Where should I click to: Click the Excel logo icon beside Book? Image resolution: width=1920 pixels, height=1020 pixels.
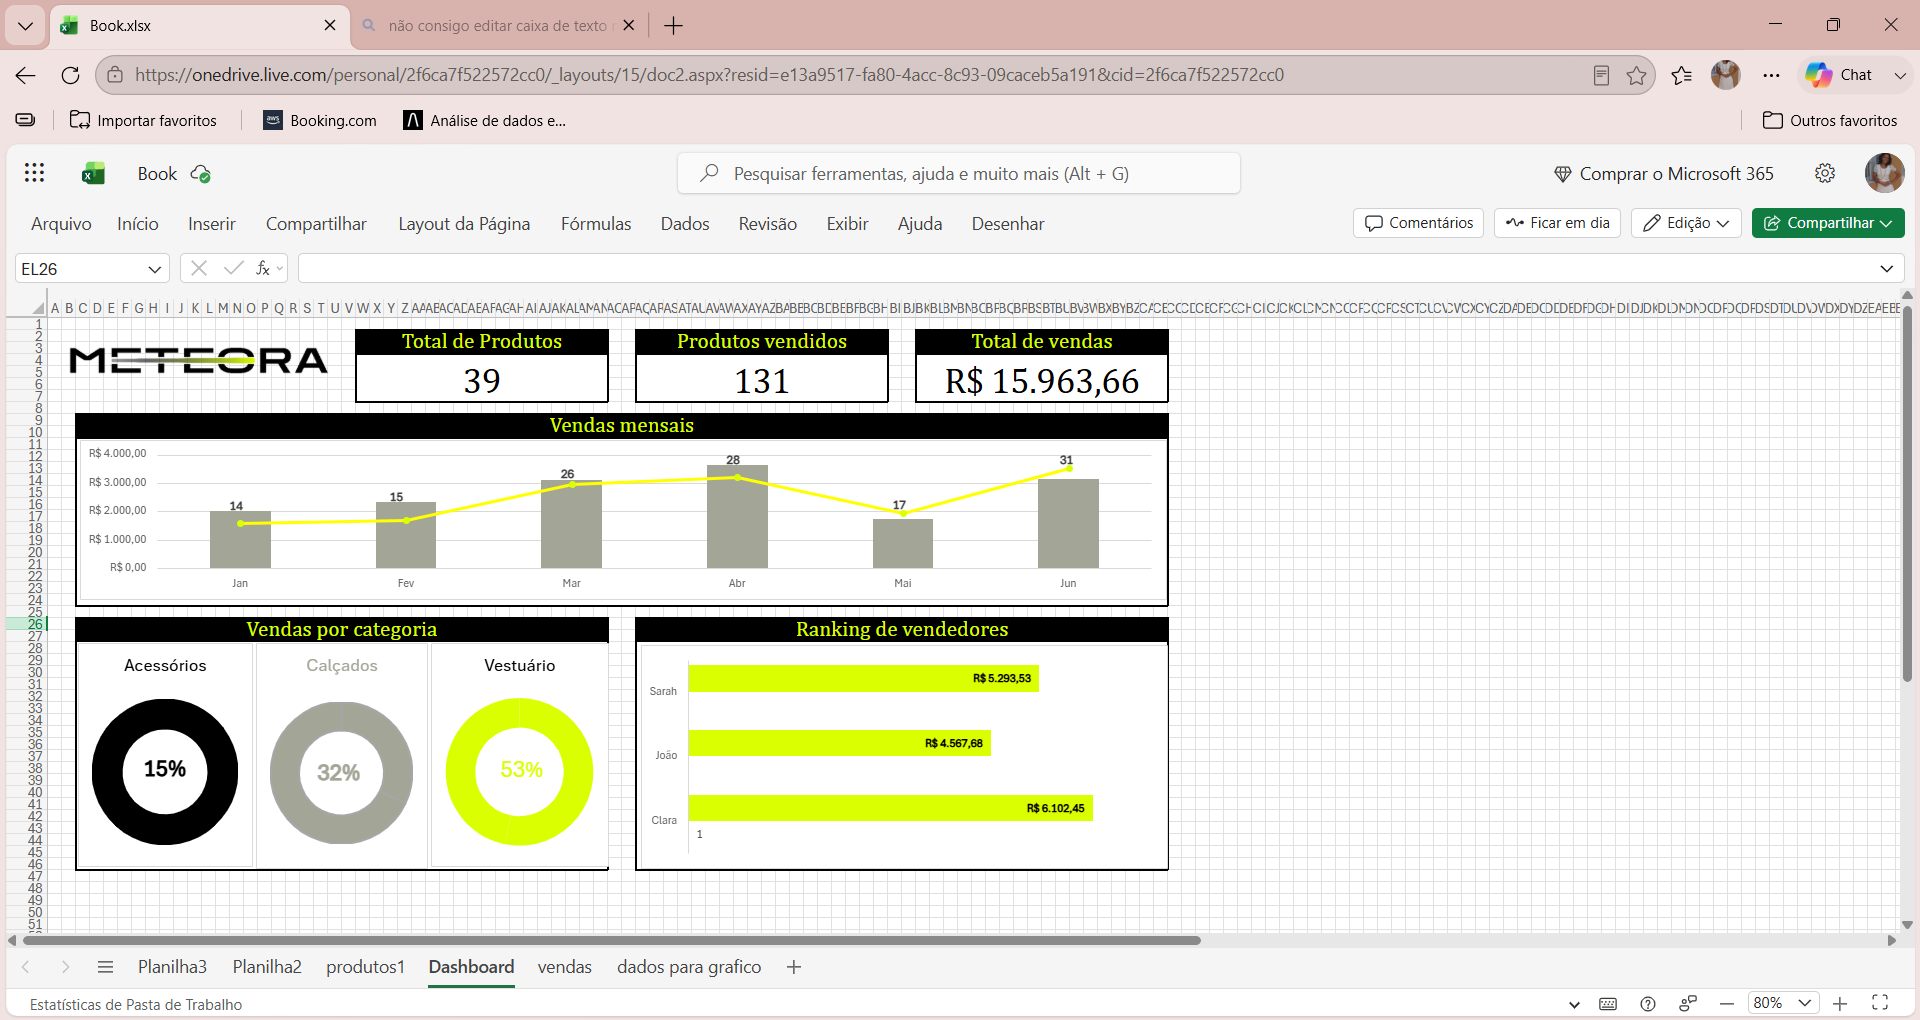coord(94,174)
